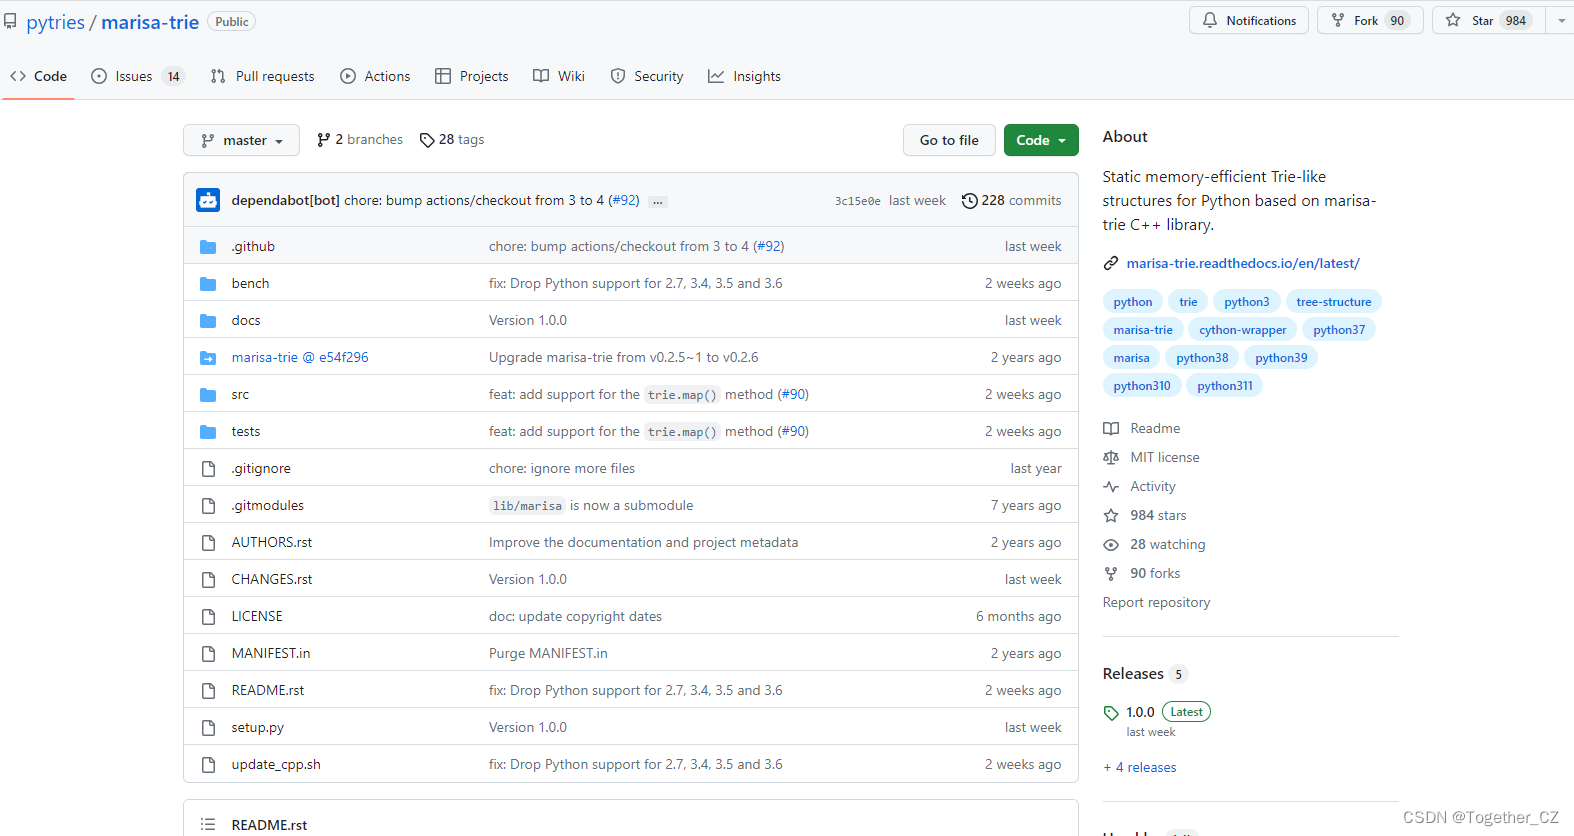This screenshot has width=1574, height=836.
Task: Select the cython-wrapper topic tag
Action: pos(1243,330)
